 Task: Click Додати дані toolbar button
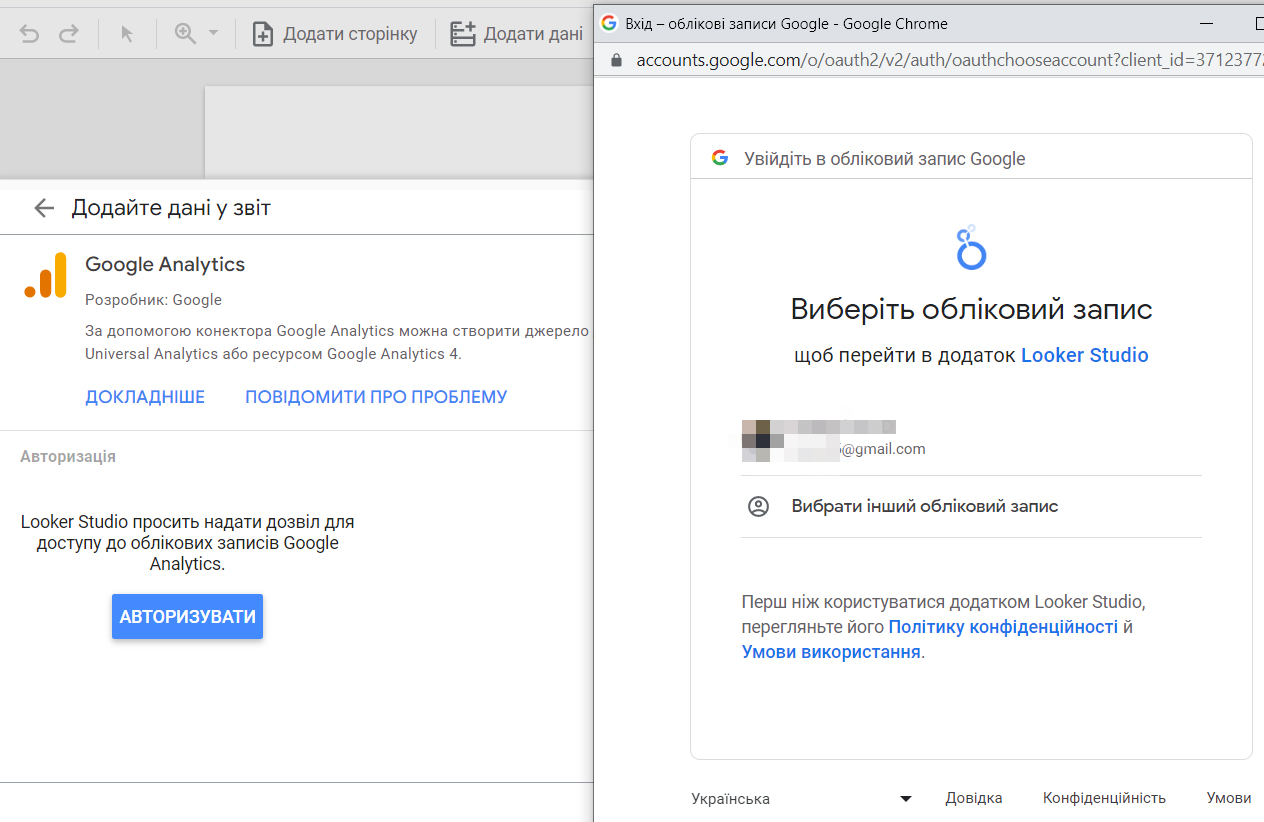click(x=517, y=34)
